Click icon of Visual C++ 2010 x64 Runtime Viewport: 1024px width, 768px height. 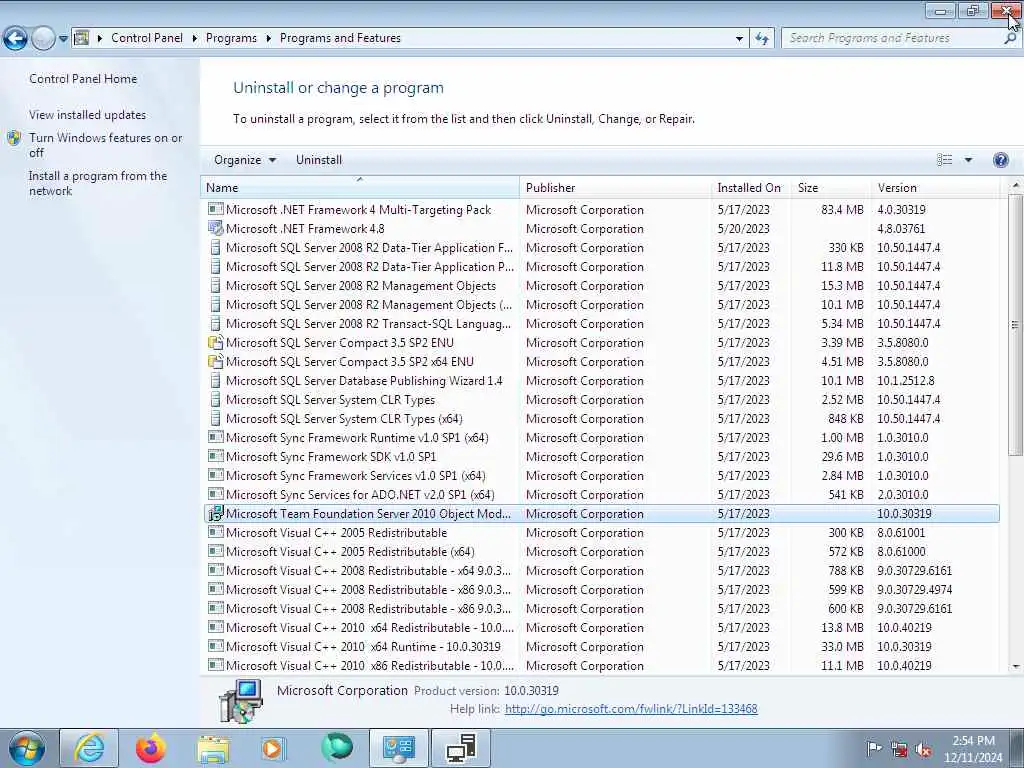pyautogui.click(x=216, y=647)
